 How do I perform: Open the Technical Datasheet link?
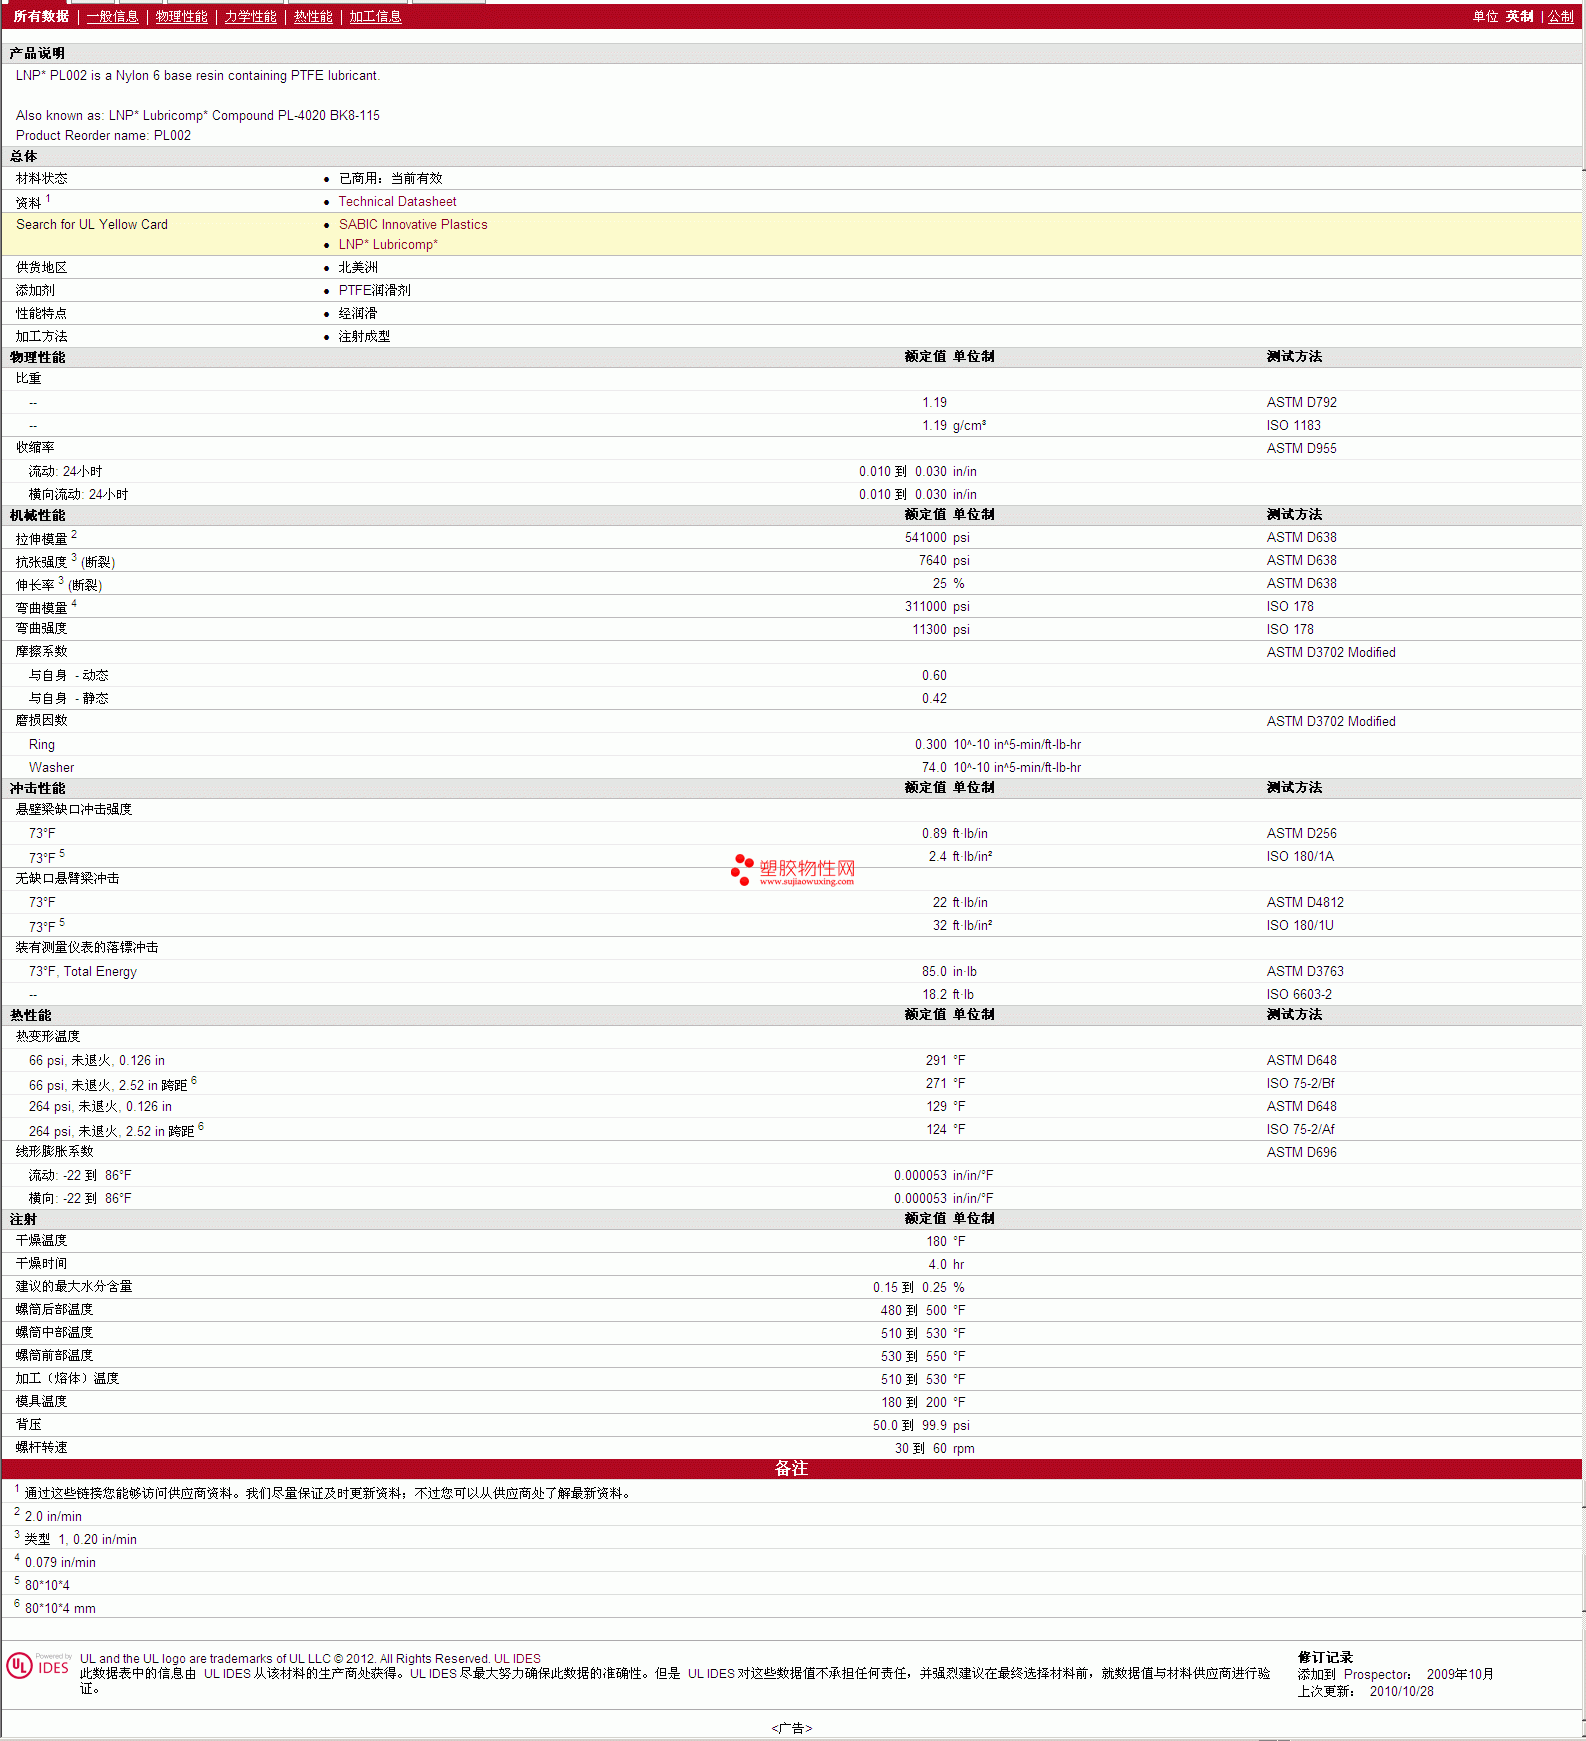(397, 202)
